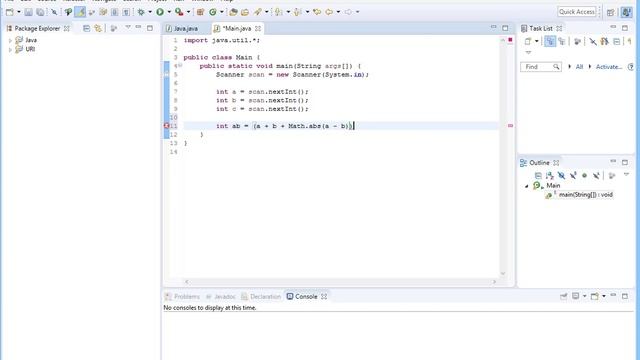The width and height of the screenshot is (640, 360).
Task: Click the folding toggle on line 4
Action: [180, 65]
